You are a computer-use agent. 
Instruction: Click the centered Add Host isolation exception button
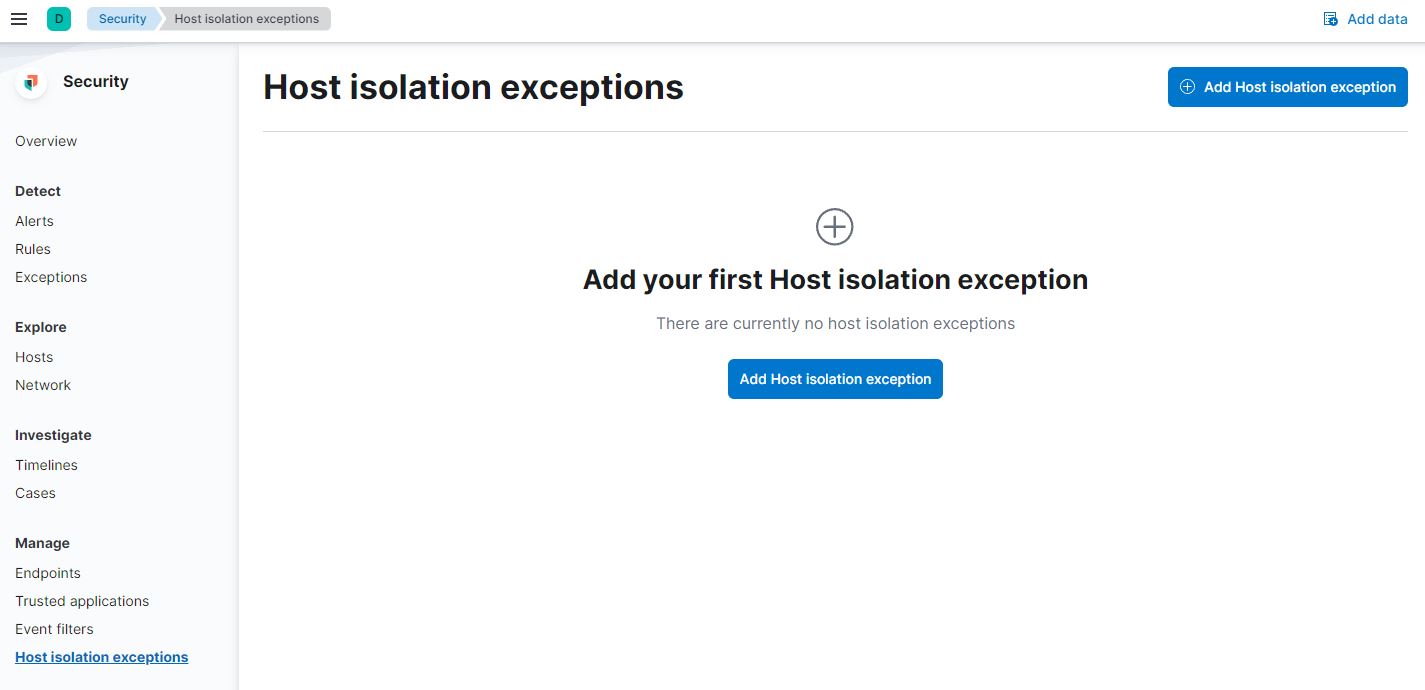click(x=835, y=379)
